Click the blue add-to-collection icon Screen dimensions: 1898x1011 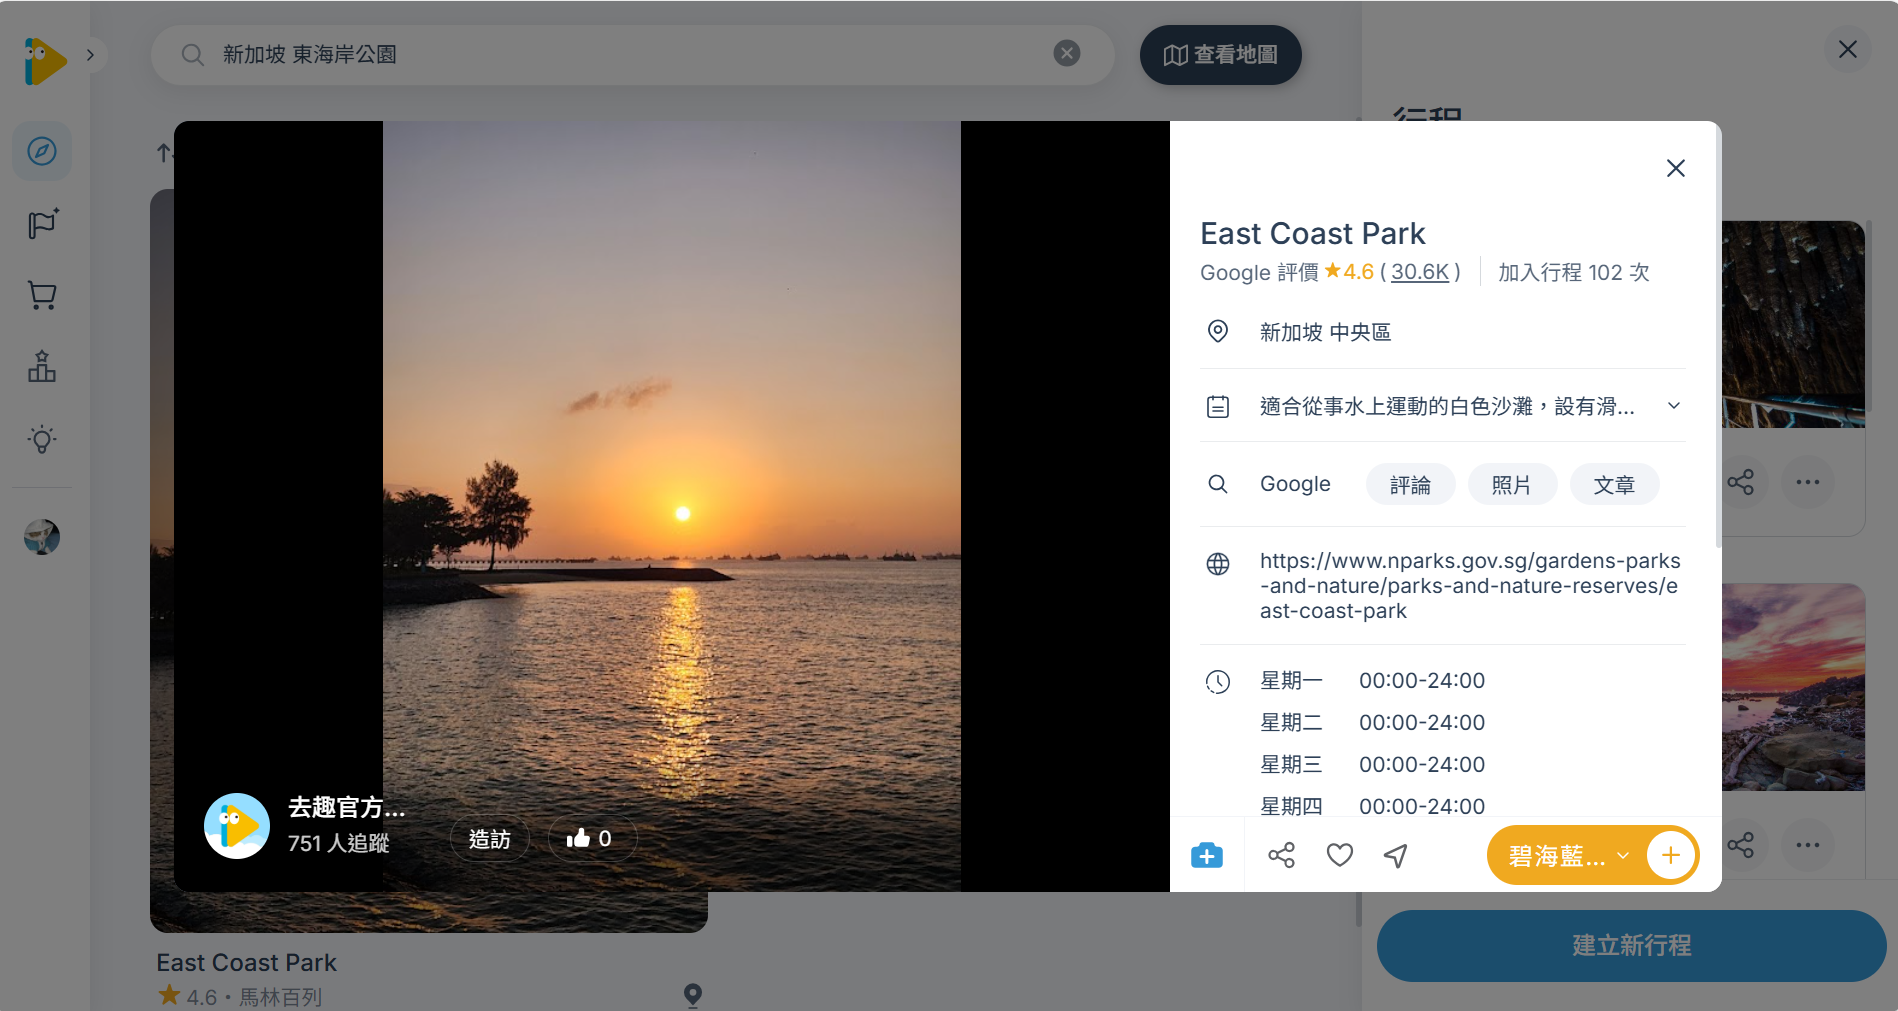1207,855
